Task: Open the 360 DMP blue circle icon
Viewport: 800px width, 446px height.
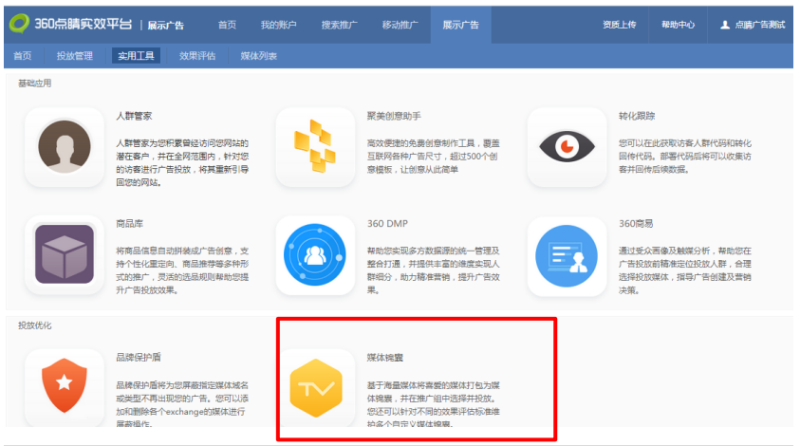Action: pyautogui.click(x=315, y=255)
